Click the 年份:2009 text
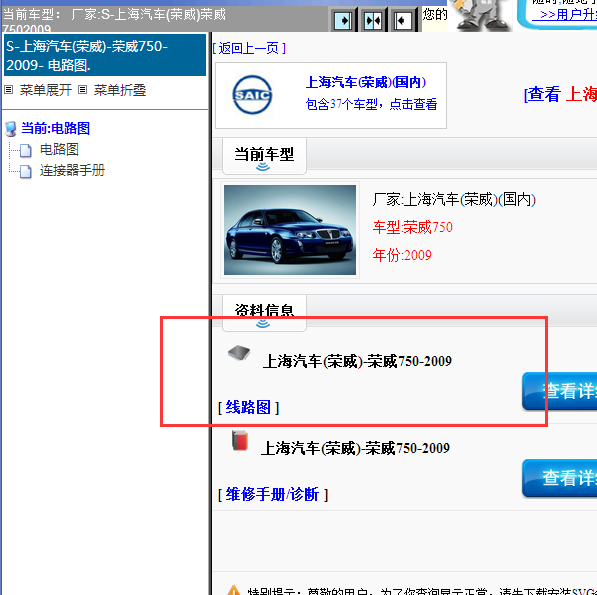 [402, 255]
